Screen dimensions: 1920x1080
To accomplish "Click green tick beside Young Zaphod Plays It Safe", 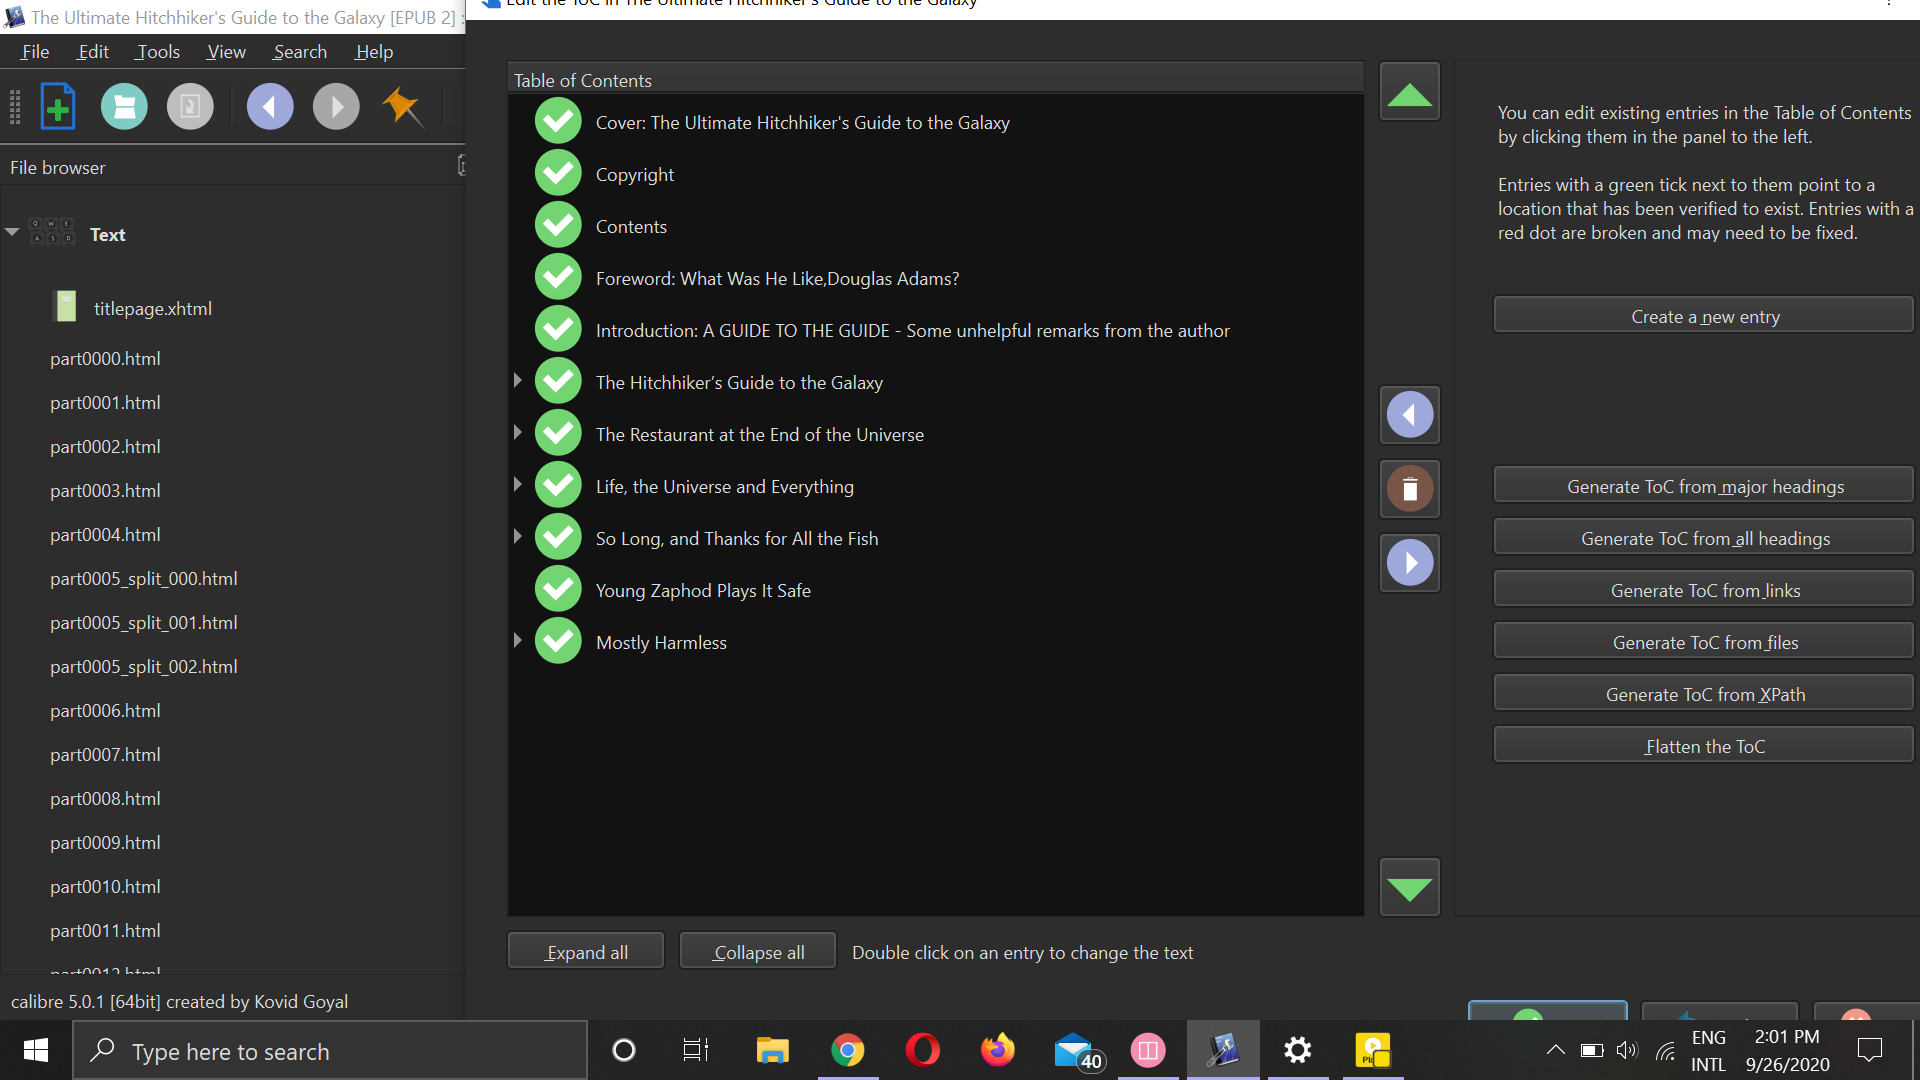I will pyautogui.click(x=558, y=590).
